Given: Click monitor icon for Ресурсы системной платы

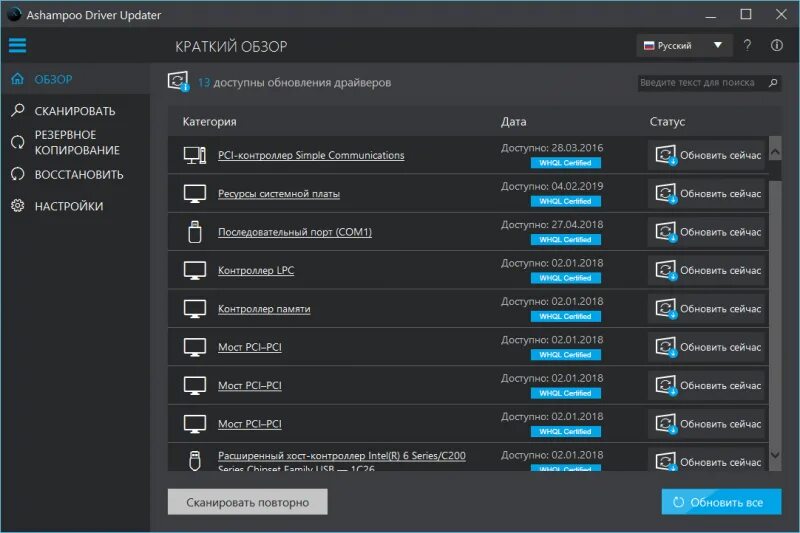Looking at the screenshot, I should 195,194.
